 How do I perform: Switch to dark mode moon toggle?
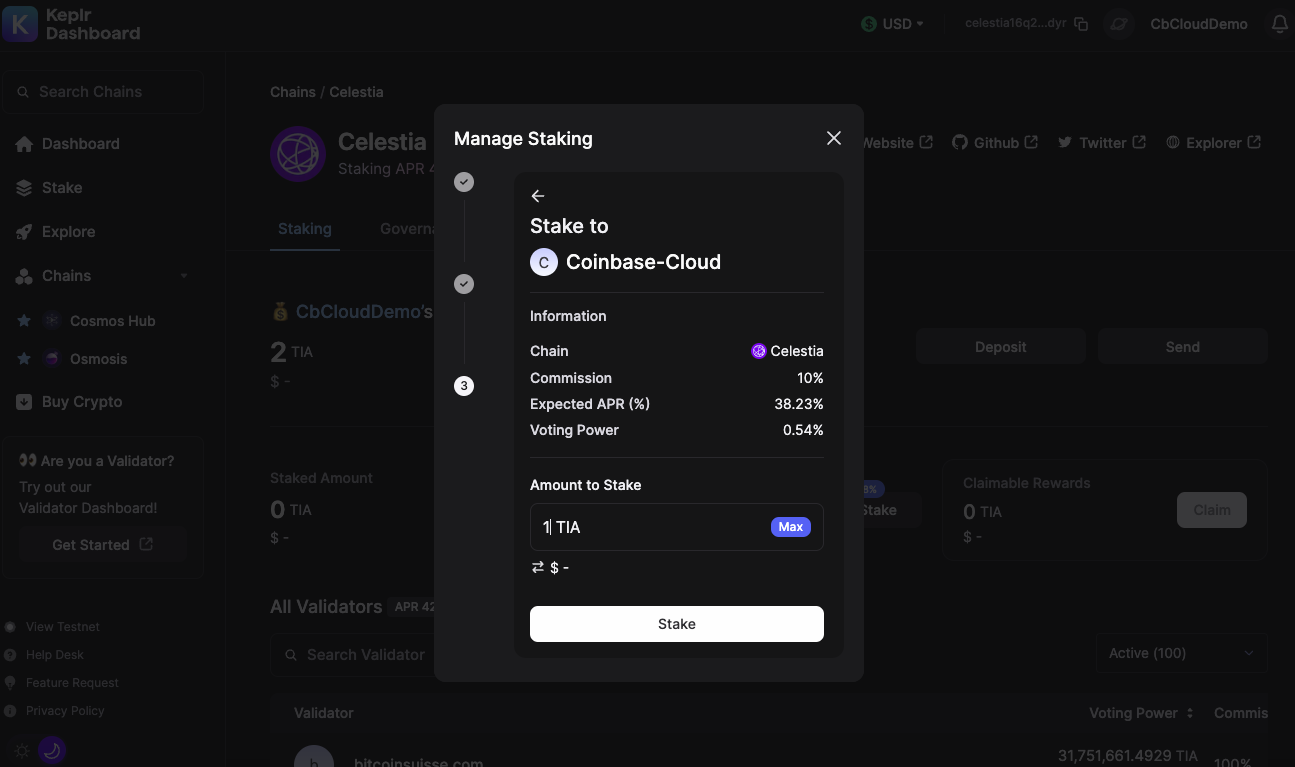pos(52,750)
